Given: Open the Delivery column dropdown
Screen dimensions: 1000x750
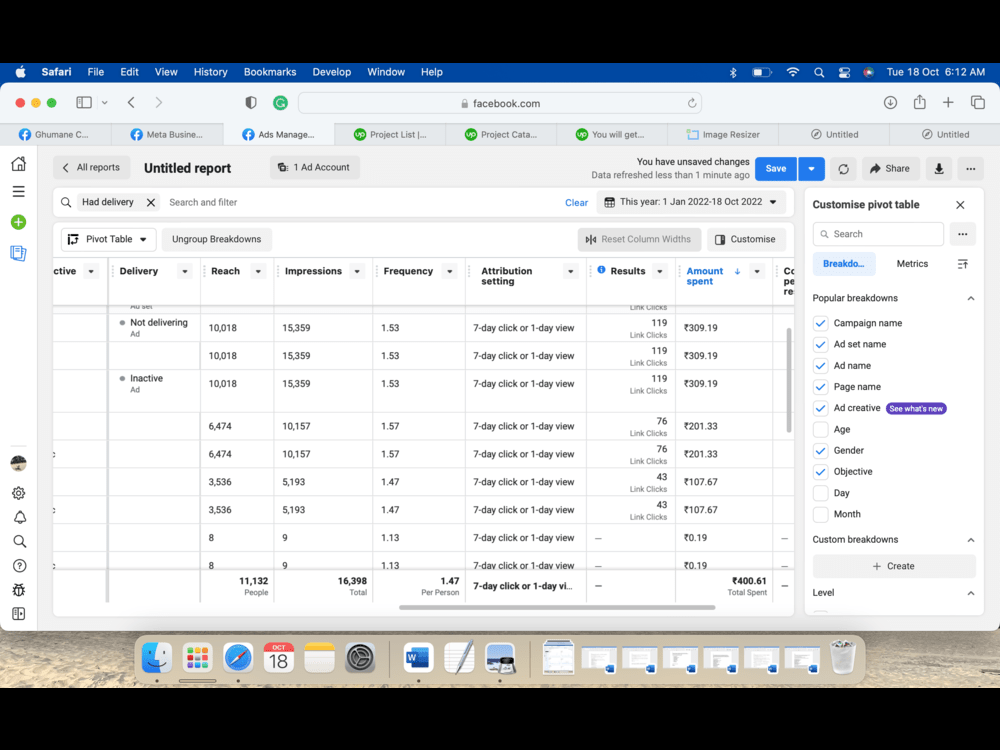Looking at the screenshot, I should 184,271.
